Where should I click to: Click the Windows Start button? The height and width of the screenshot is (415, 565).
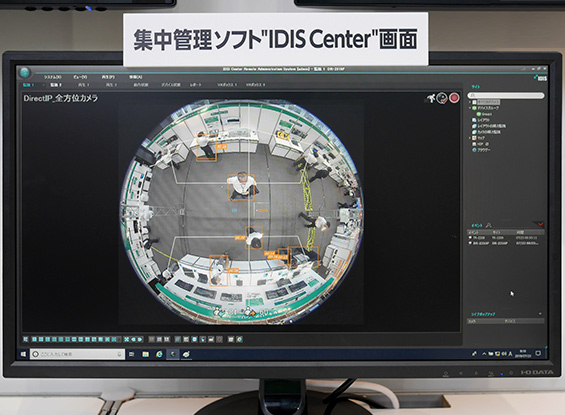pyautogui.click(x=24, y=354)
